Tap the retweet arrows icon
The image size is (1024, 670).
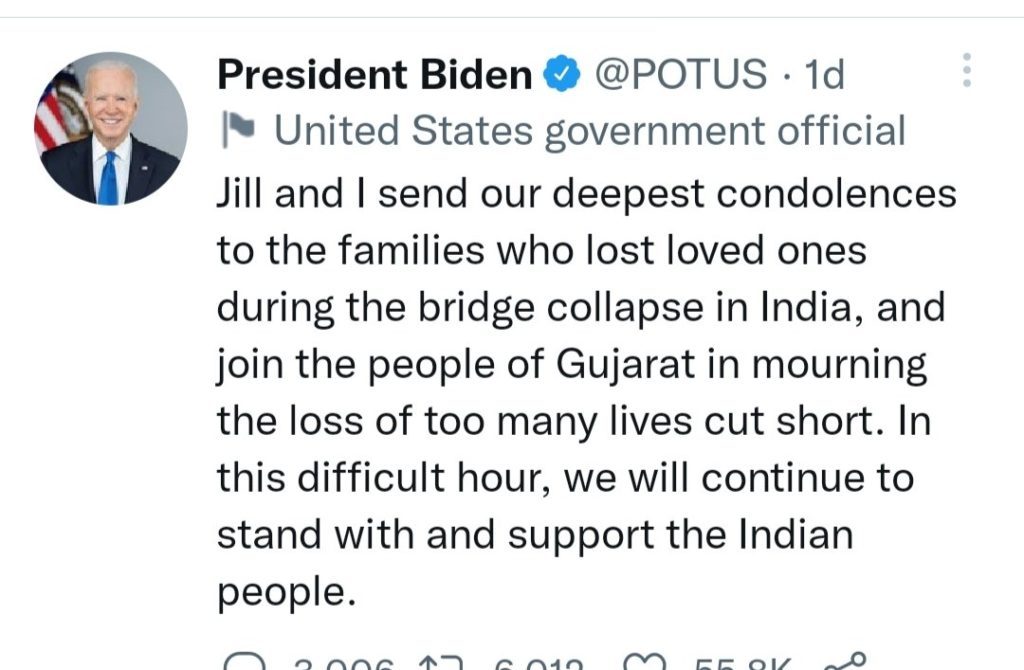pos(440,663)
